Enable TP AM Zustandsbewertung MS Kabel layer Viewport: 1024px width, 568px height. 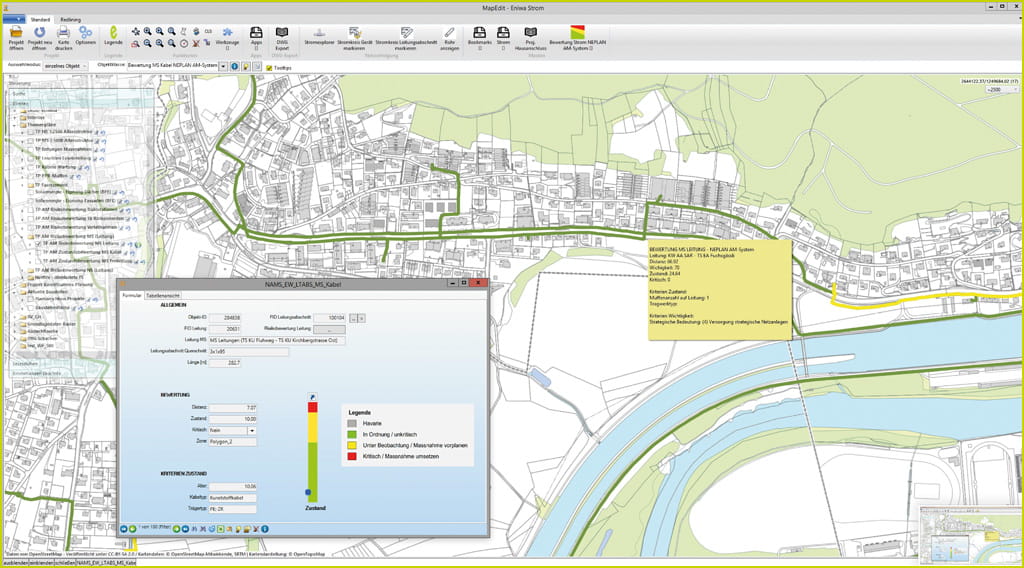tap(37, 252)
